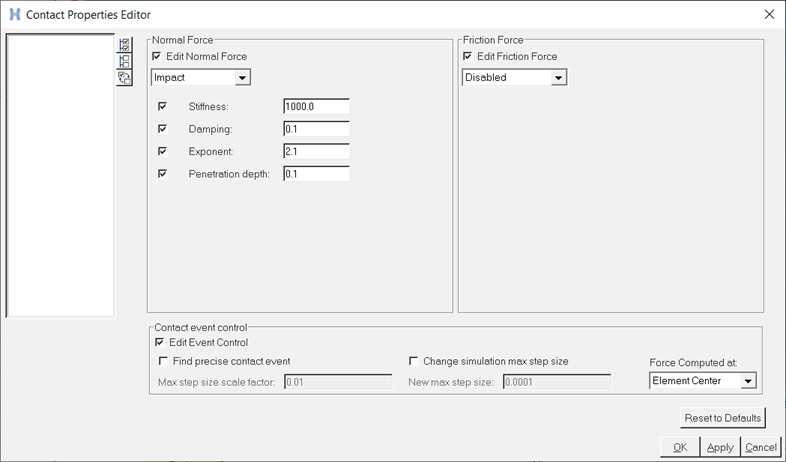Click the app logo icon in the title bar
Screen dimensions: 786x462
(15, 15)
